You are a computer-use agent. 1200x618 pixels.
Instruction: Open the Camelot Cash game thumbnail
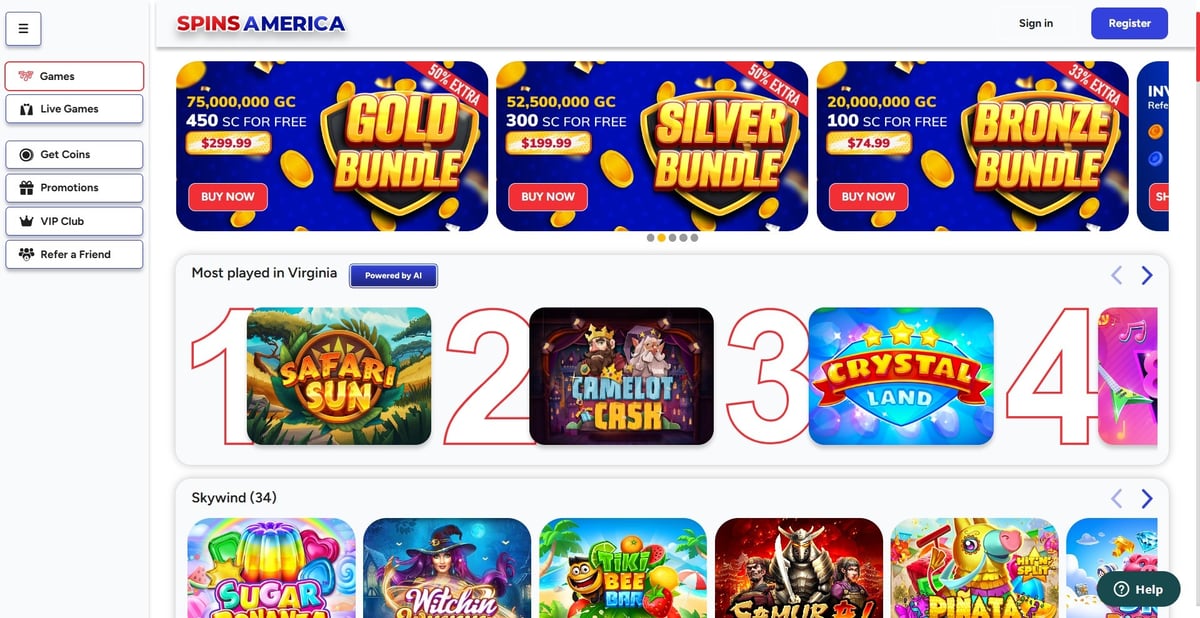click(621, 376)
